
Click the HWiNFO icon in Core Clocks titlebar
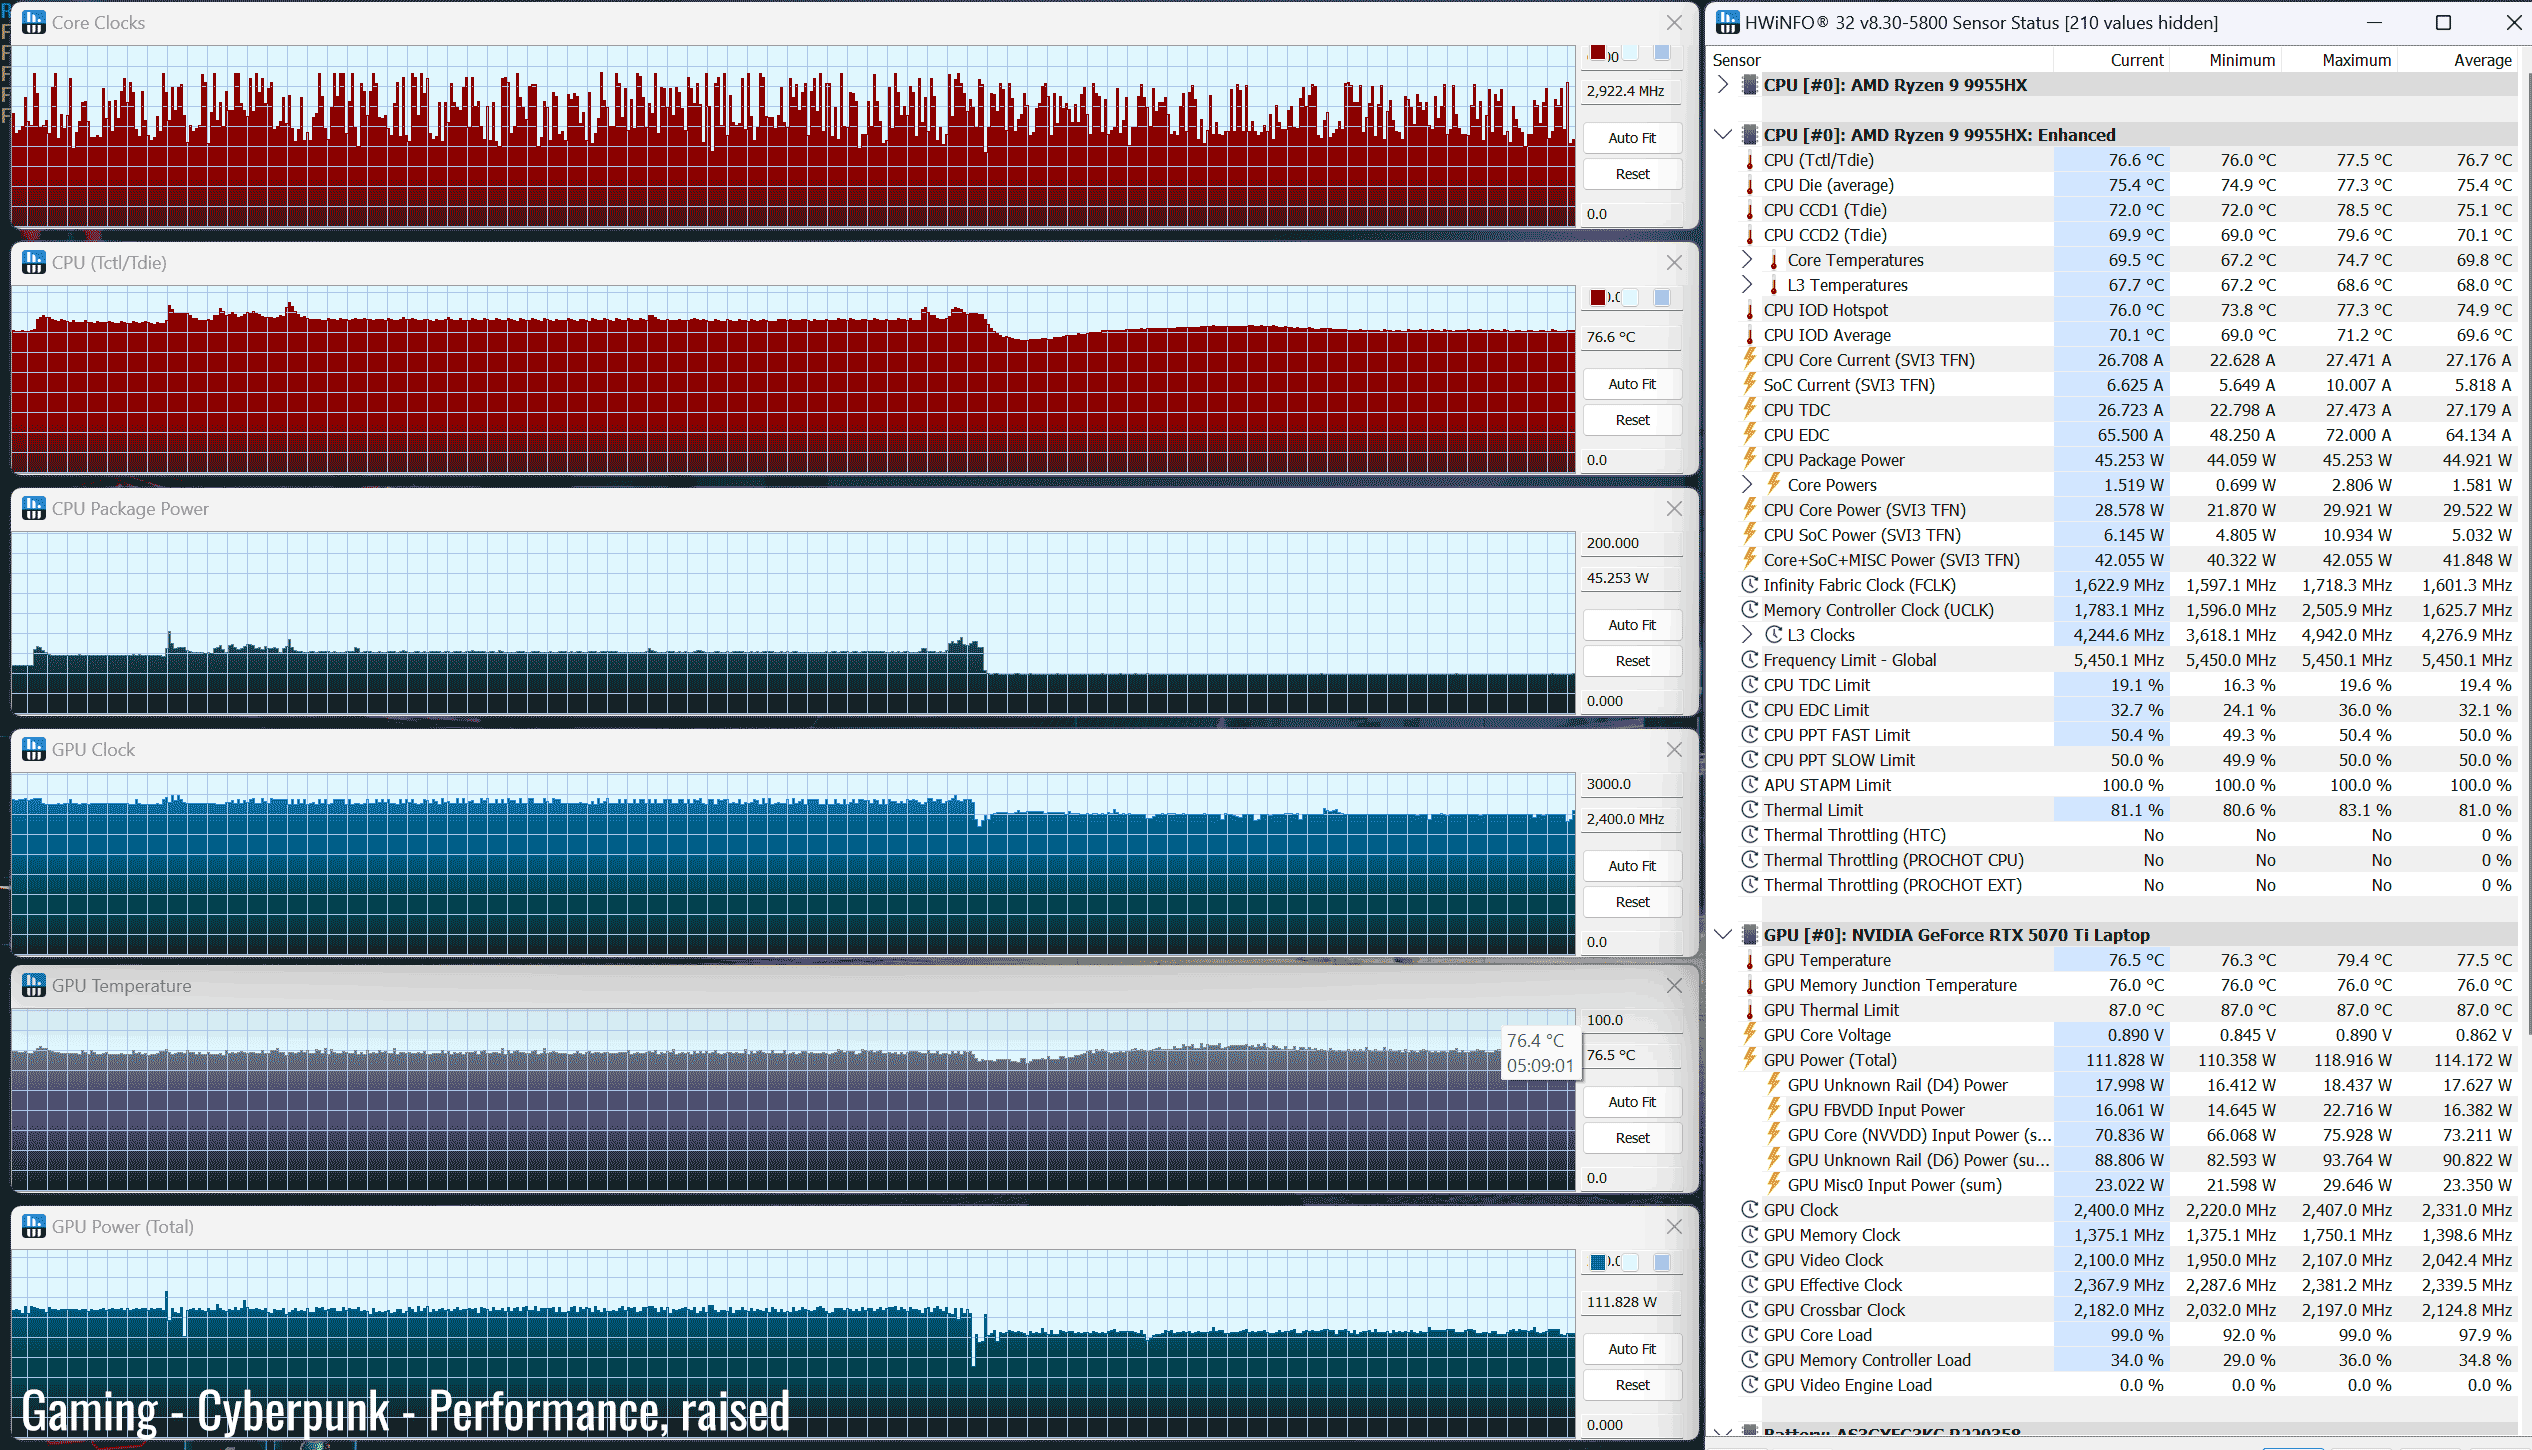34,22
